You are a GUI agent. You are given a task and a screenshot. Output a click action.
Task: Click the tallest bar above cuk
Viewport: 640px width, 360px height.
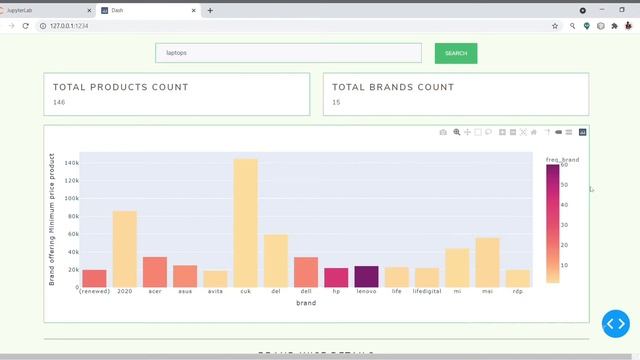(x=245, y=223)
